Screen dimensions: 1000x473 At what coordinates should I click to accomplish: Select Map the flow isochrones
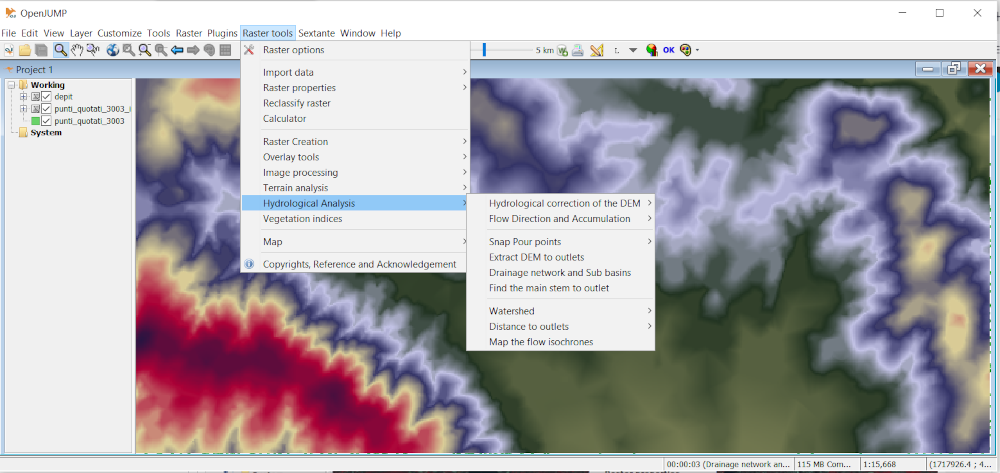[561, 342]
